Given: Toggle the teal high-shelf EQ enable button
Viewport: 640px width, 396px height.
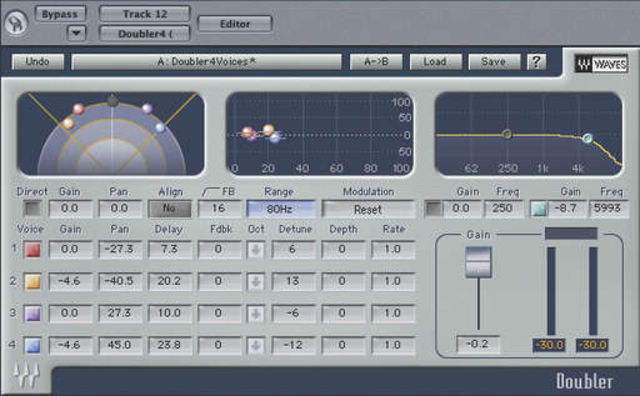Looking at the screenshot, I should click(538, 209).
